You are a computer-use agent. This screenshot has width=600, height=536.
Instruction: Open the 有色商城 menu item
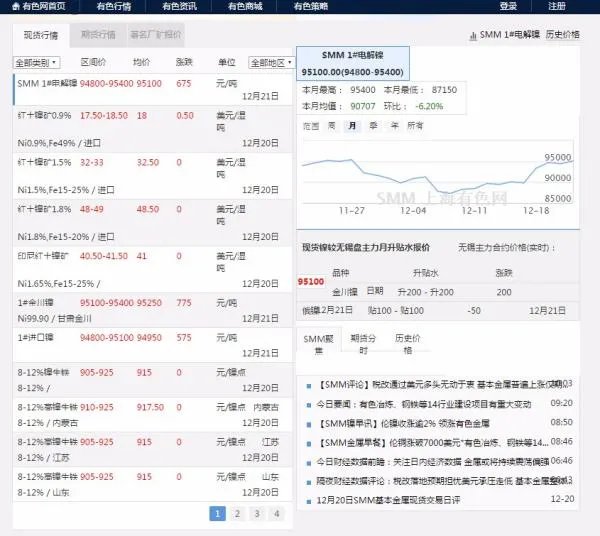coord(245,6)
